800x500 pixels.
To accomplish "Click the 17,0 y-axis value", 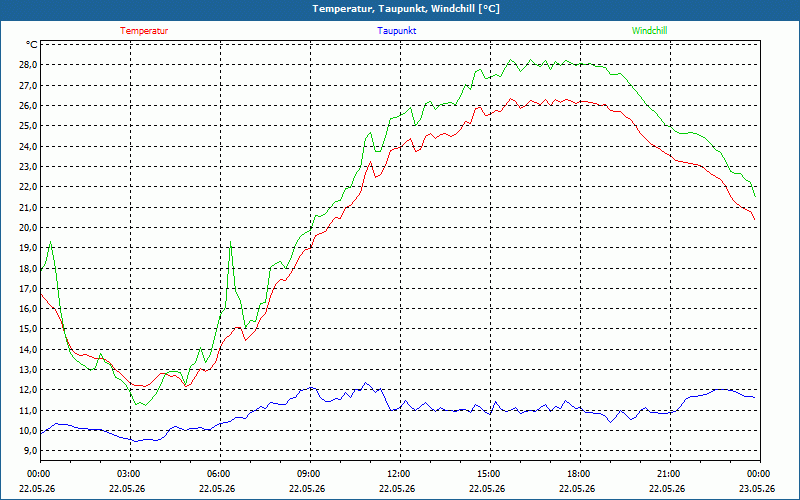I will click(x=29, y=288).
